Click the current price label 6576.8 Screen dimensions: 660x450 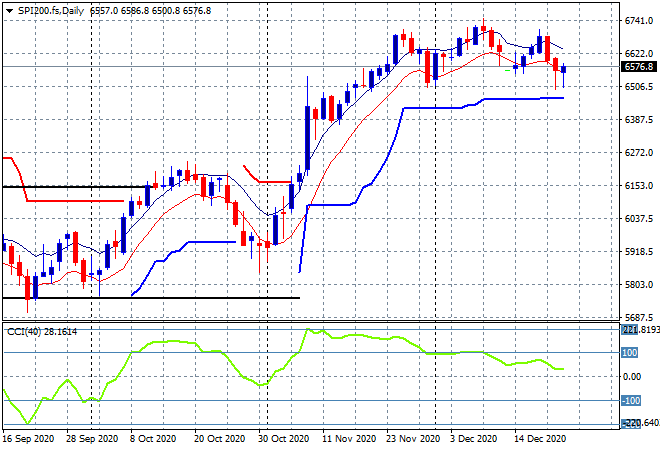[x=639, y=67]
